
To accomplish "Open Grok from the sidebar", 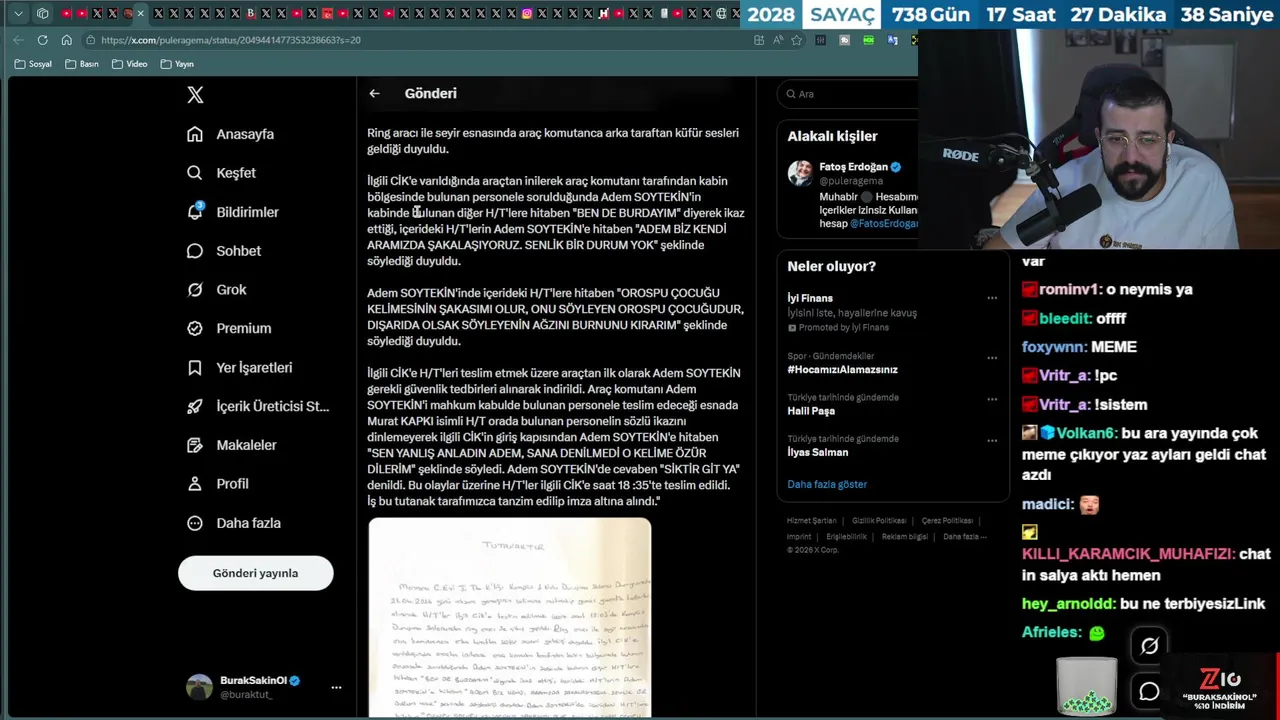I will tap(216, 290).
